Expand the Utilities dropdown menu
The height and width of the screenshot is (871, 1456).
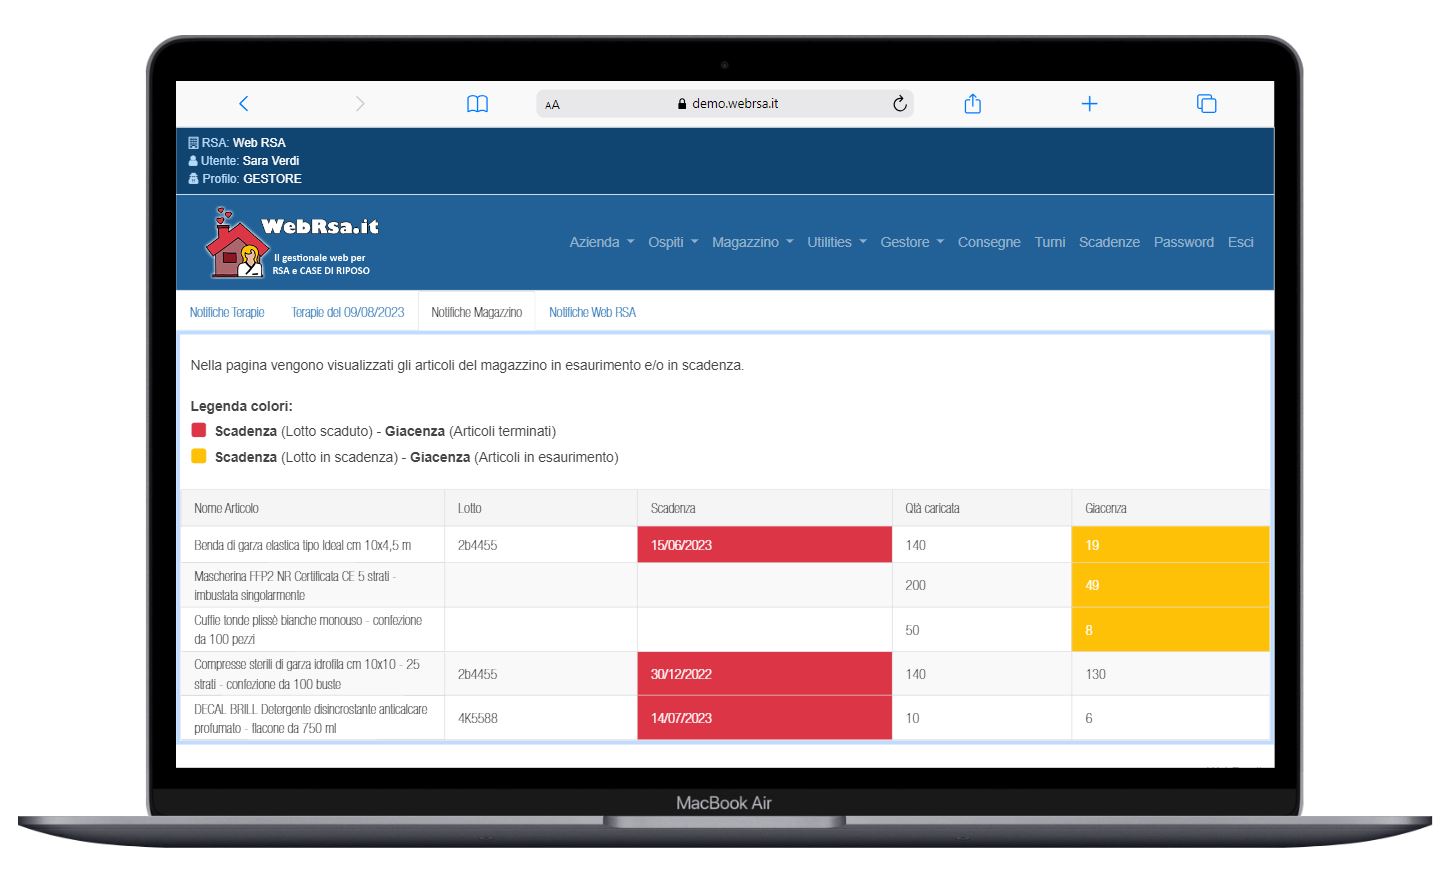click(836, 242)
